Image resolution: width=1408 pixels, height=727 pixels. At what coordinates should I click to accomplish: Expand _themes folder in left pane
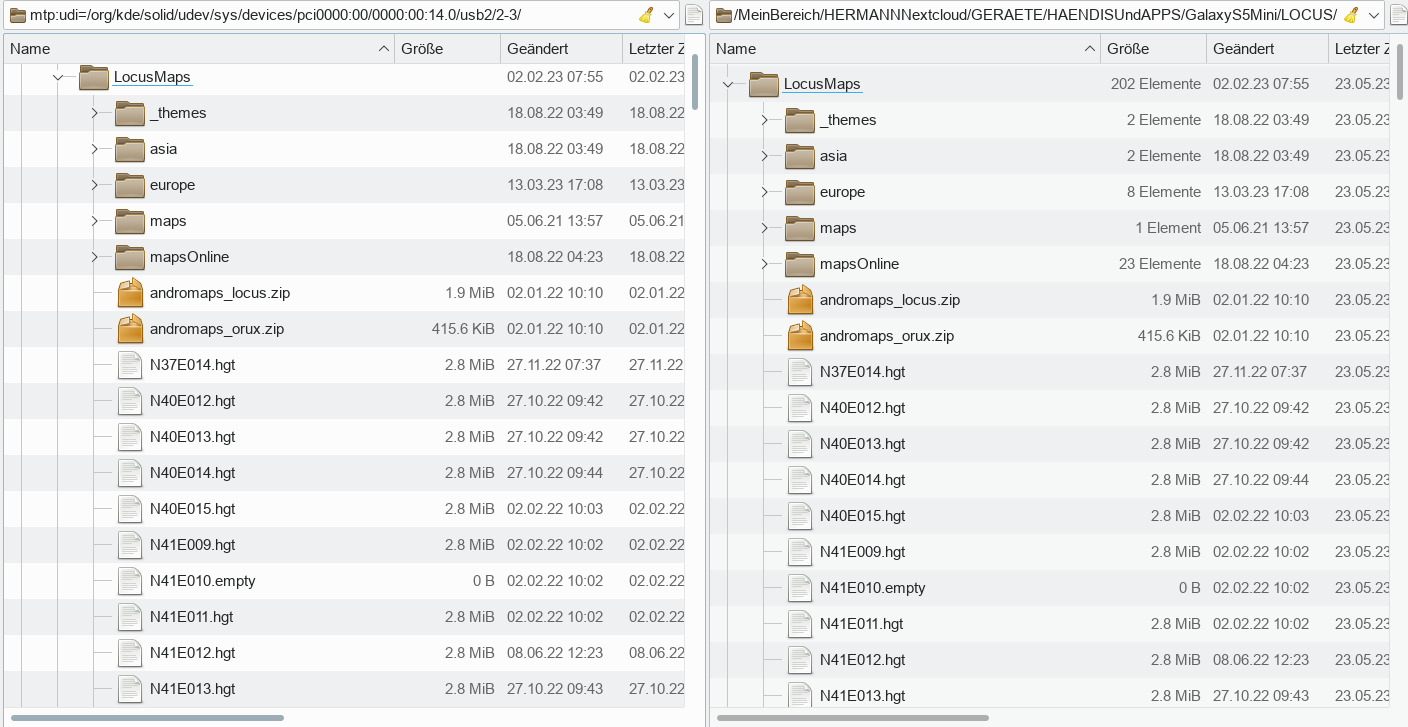94,113
